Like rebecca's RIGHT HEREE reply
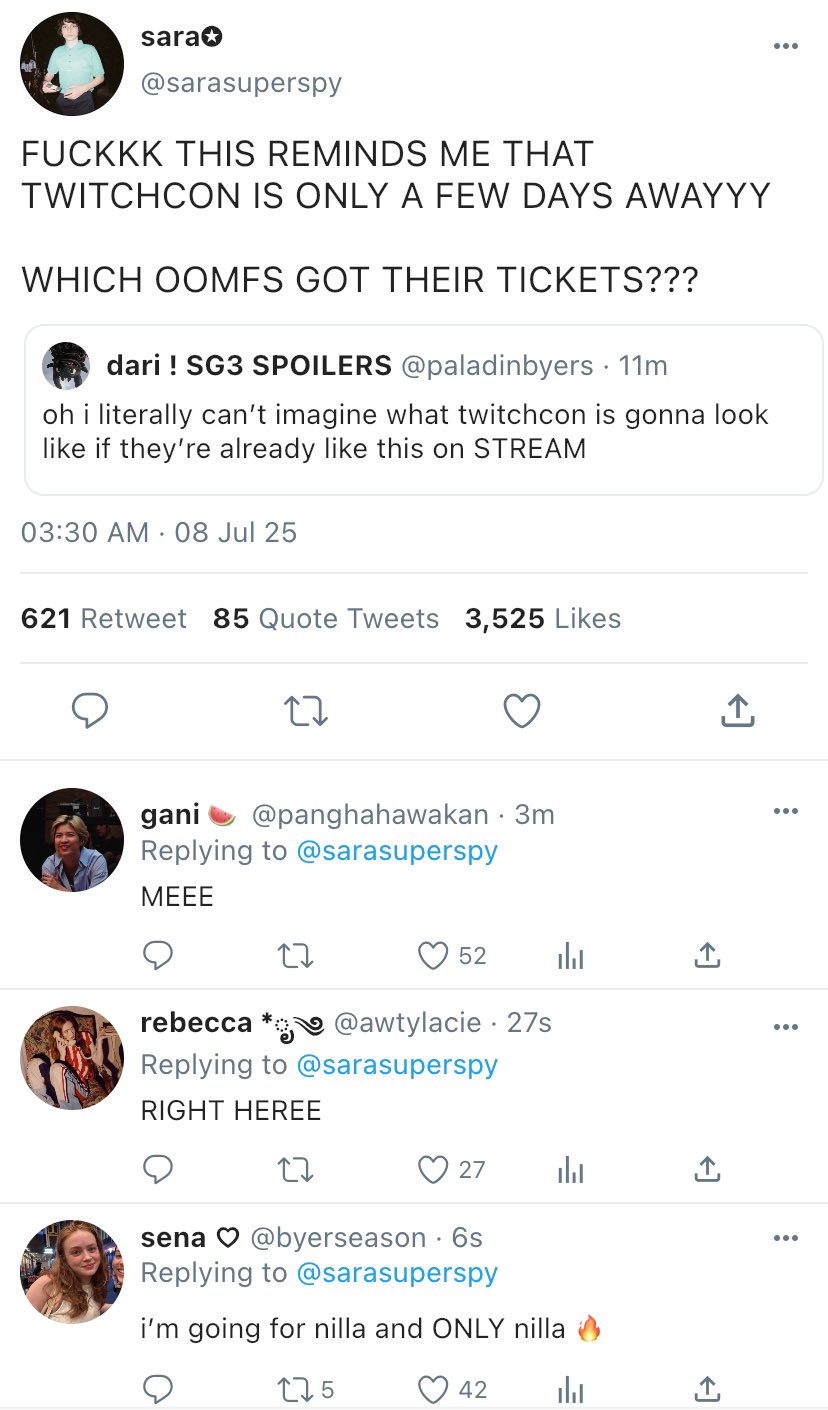828x1410 pixels. point(433,1169)
